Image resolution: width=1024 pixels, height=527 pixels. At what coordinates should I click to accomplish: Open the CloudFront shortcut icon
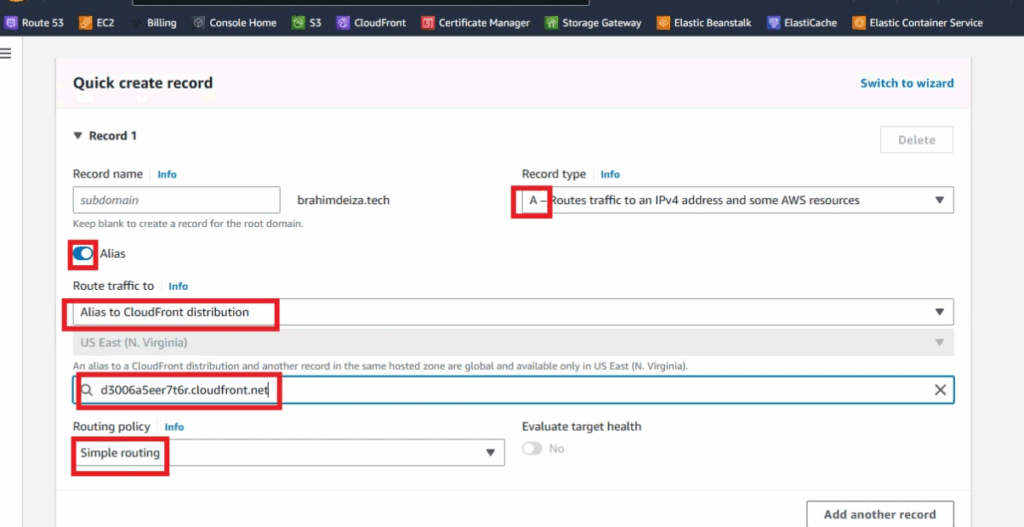[x=343, y=23]
